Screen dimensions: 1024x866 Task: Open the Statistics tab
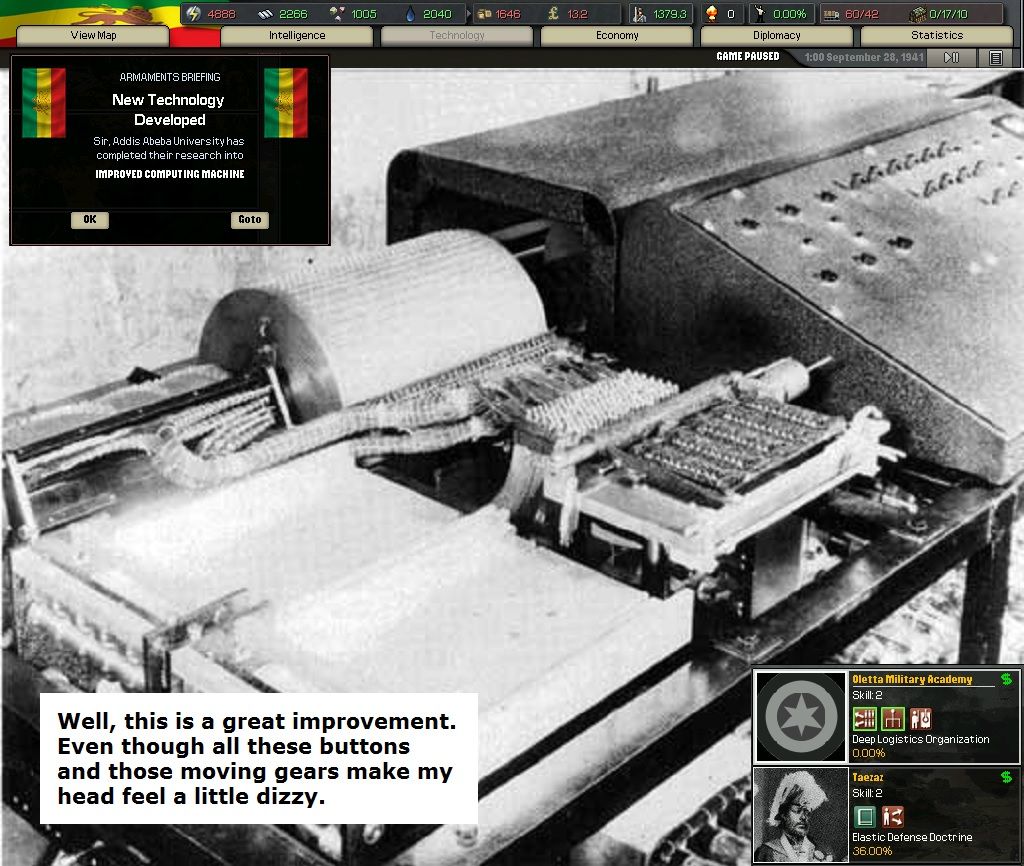click(937, 36)
